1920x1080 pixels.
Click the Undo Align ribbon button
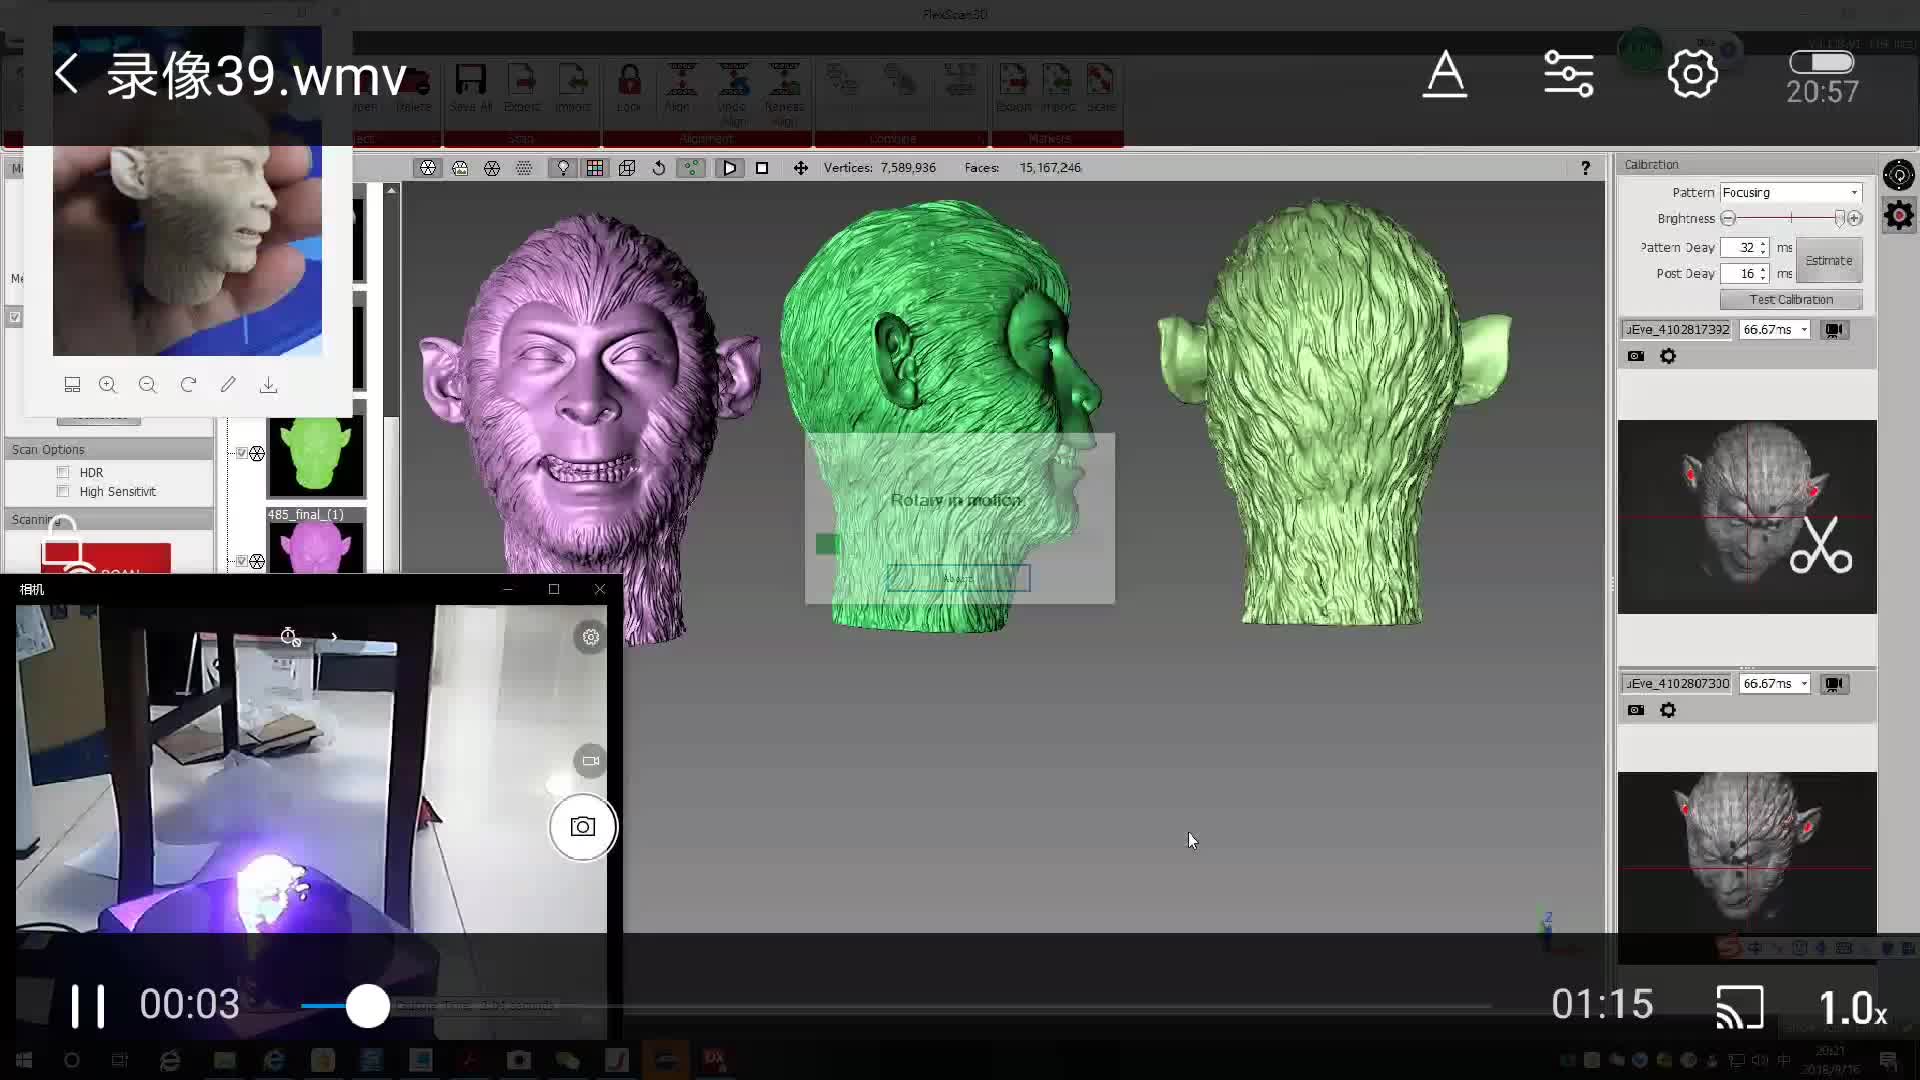[x=732, y=95]
